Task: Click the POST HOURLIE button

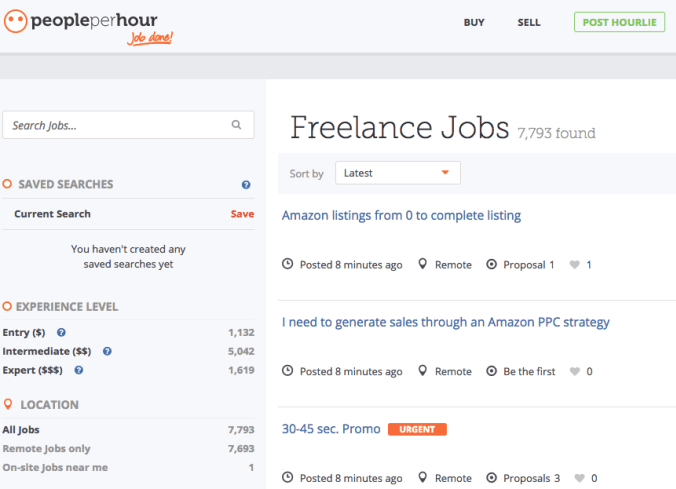Action: (x=619, y=22)
